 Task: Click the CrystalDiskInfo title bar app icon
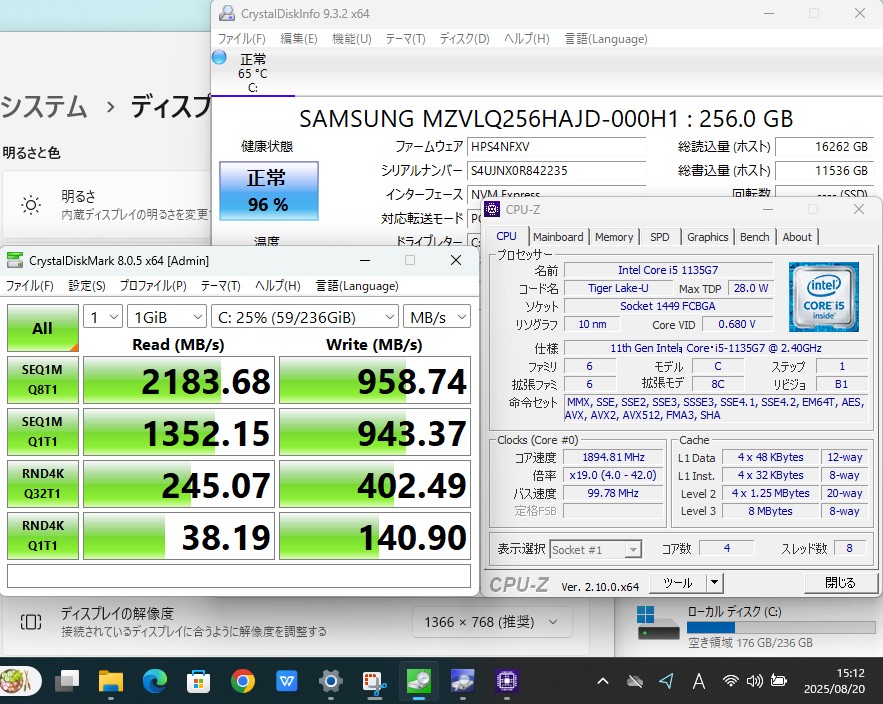(x=226, y=13)
